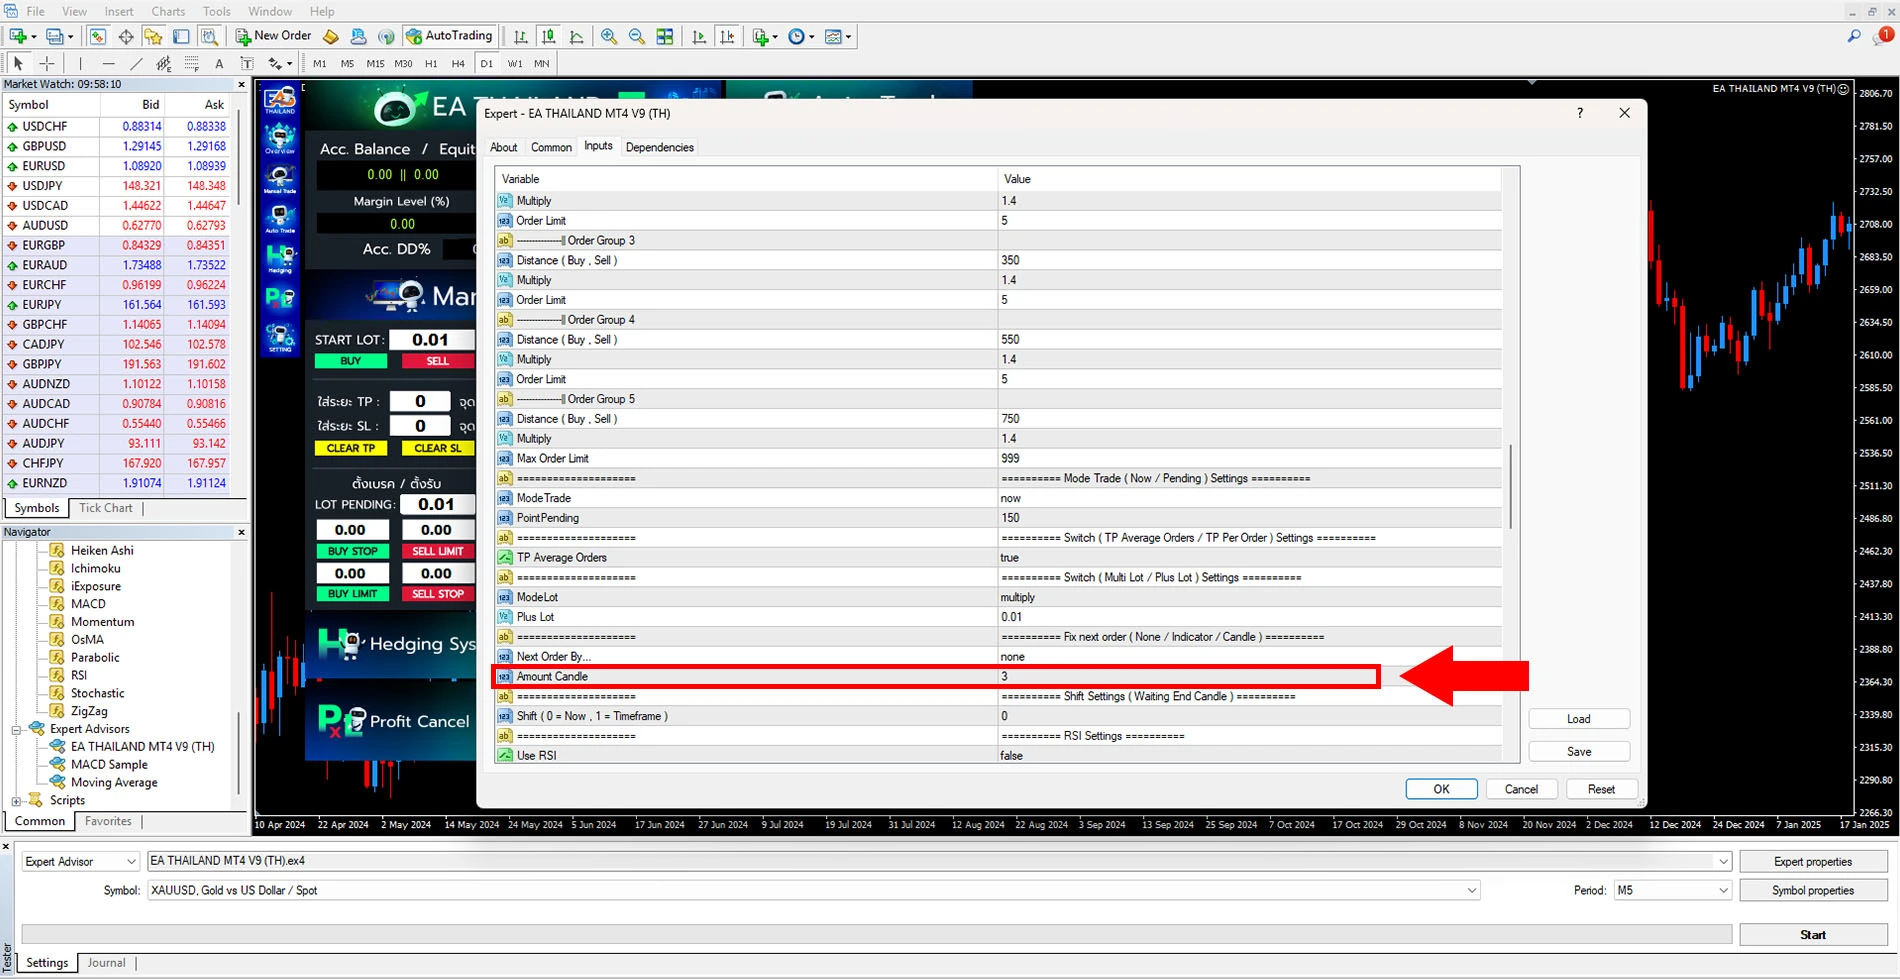The width and height of the screenshot is (1900, 980).
Task: Collapse the Expert Advisors tree node
Action: point(17,729)
